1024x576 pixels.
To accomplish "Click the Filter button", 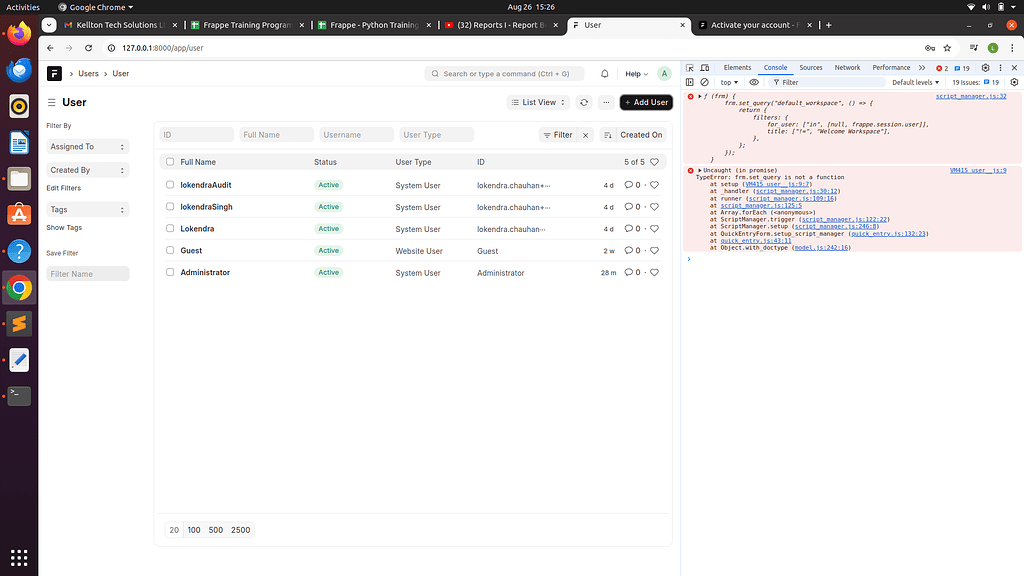I will (558, 135).
